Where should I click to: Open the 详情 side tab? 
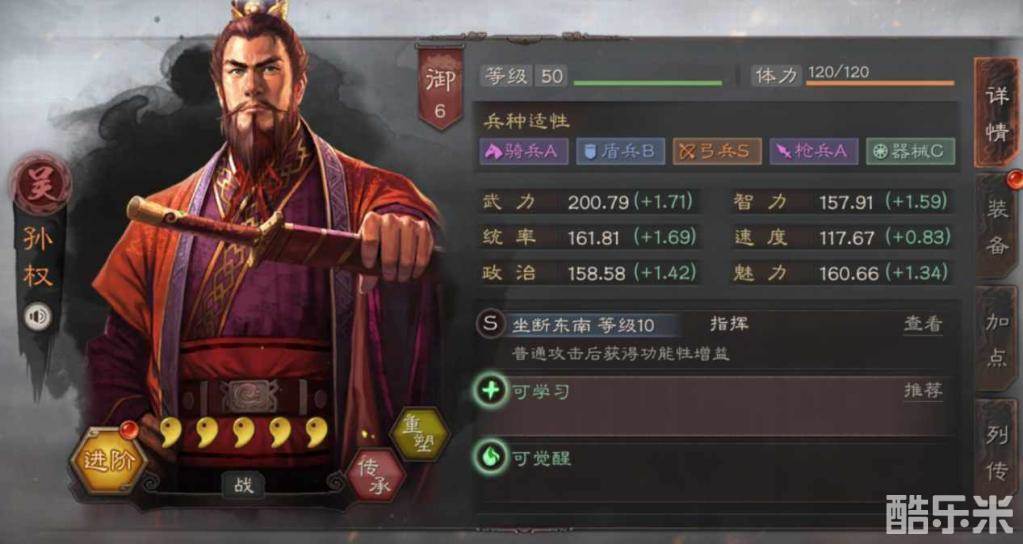(996, 113)
